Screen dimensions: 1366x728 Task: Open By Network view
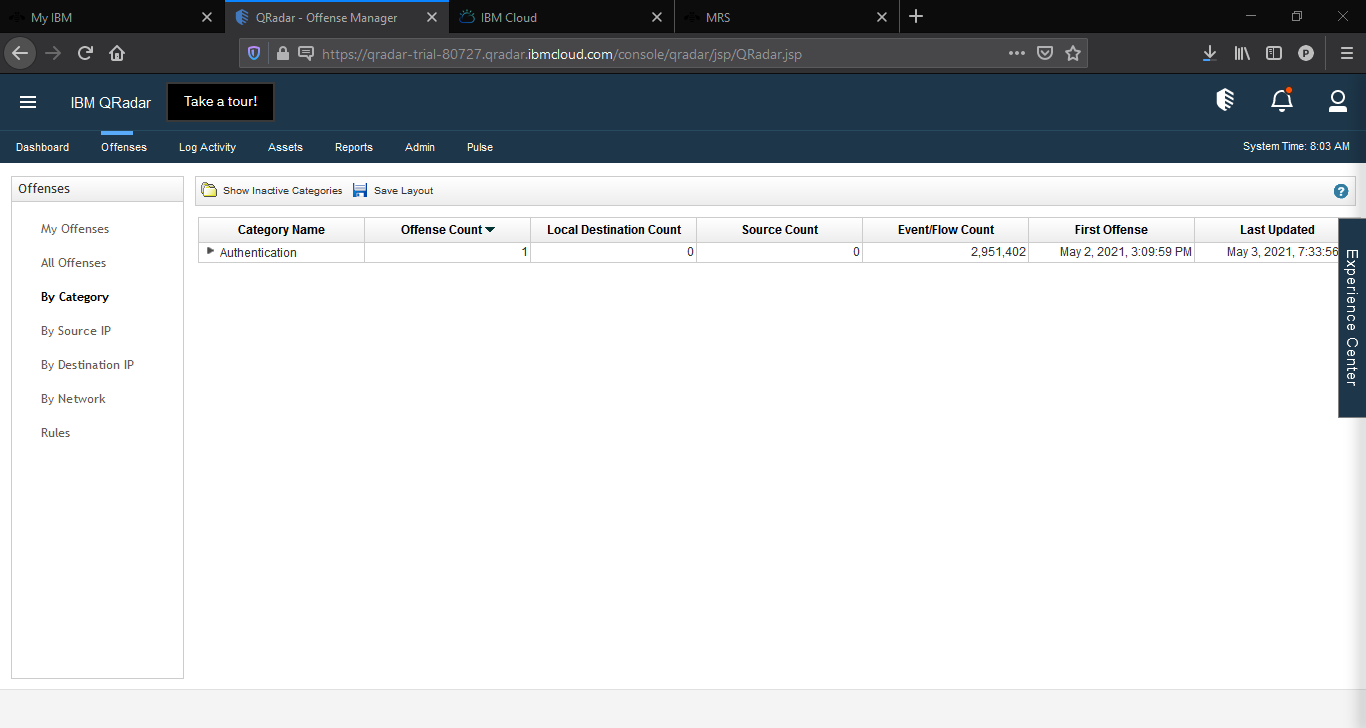[73, 399]
